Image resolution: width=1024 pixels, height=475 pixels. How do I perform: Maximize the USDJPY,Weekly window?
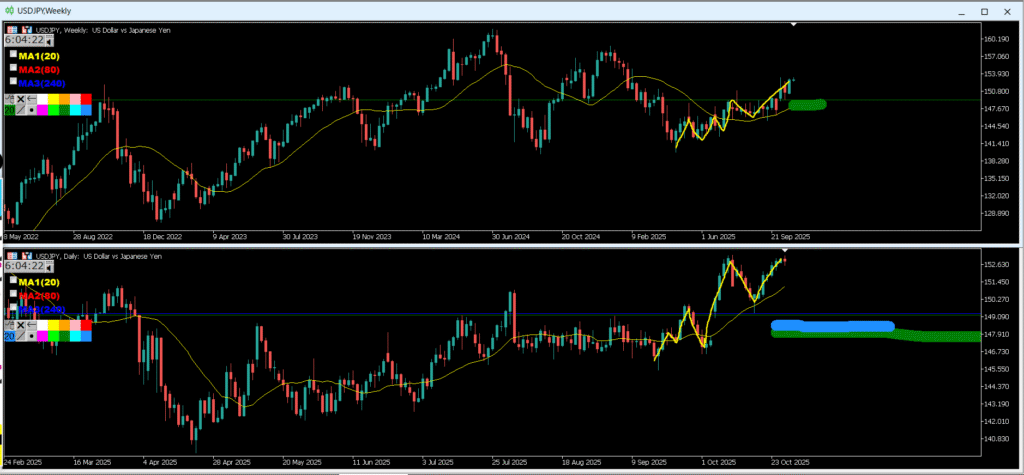(x=984, y=11)
